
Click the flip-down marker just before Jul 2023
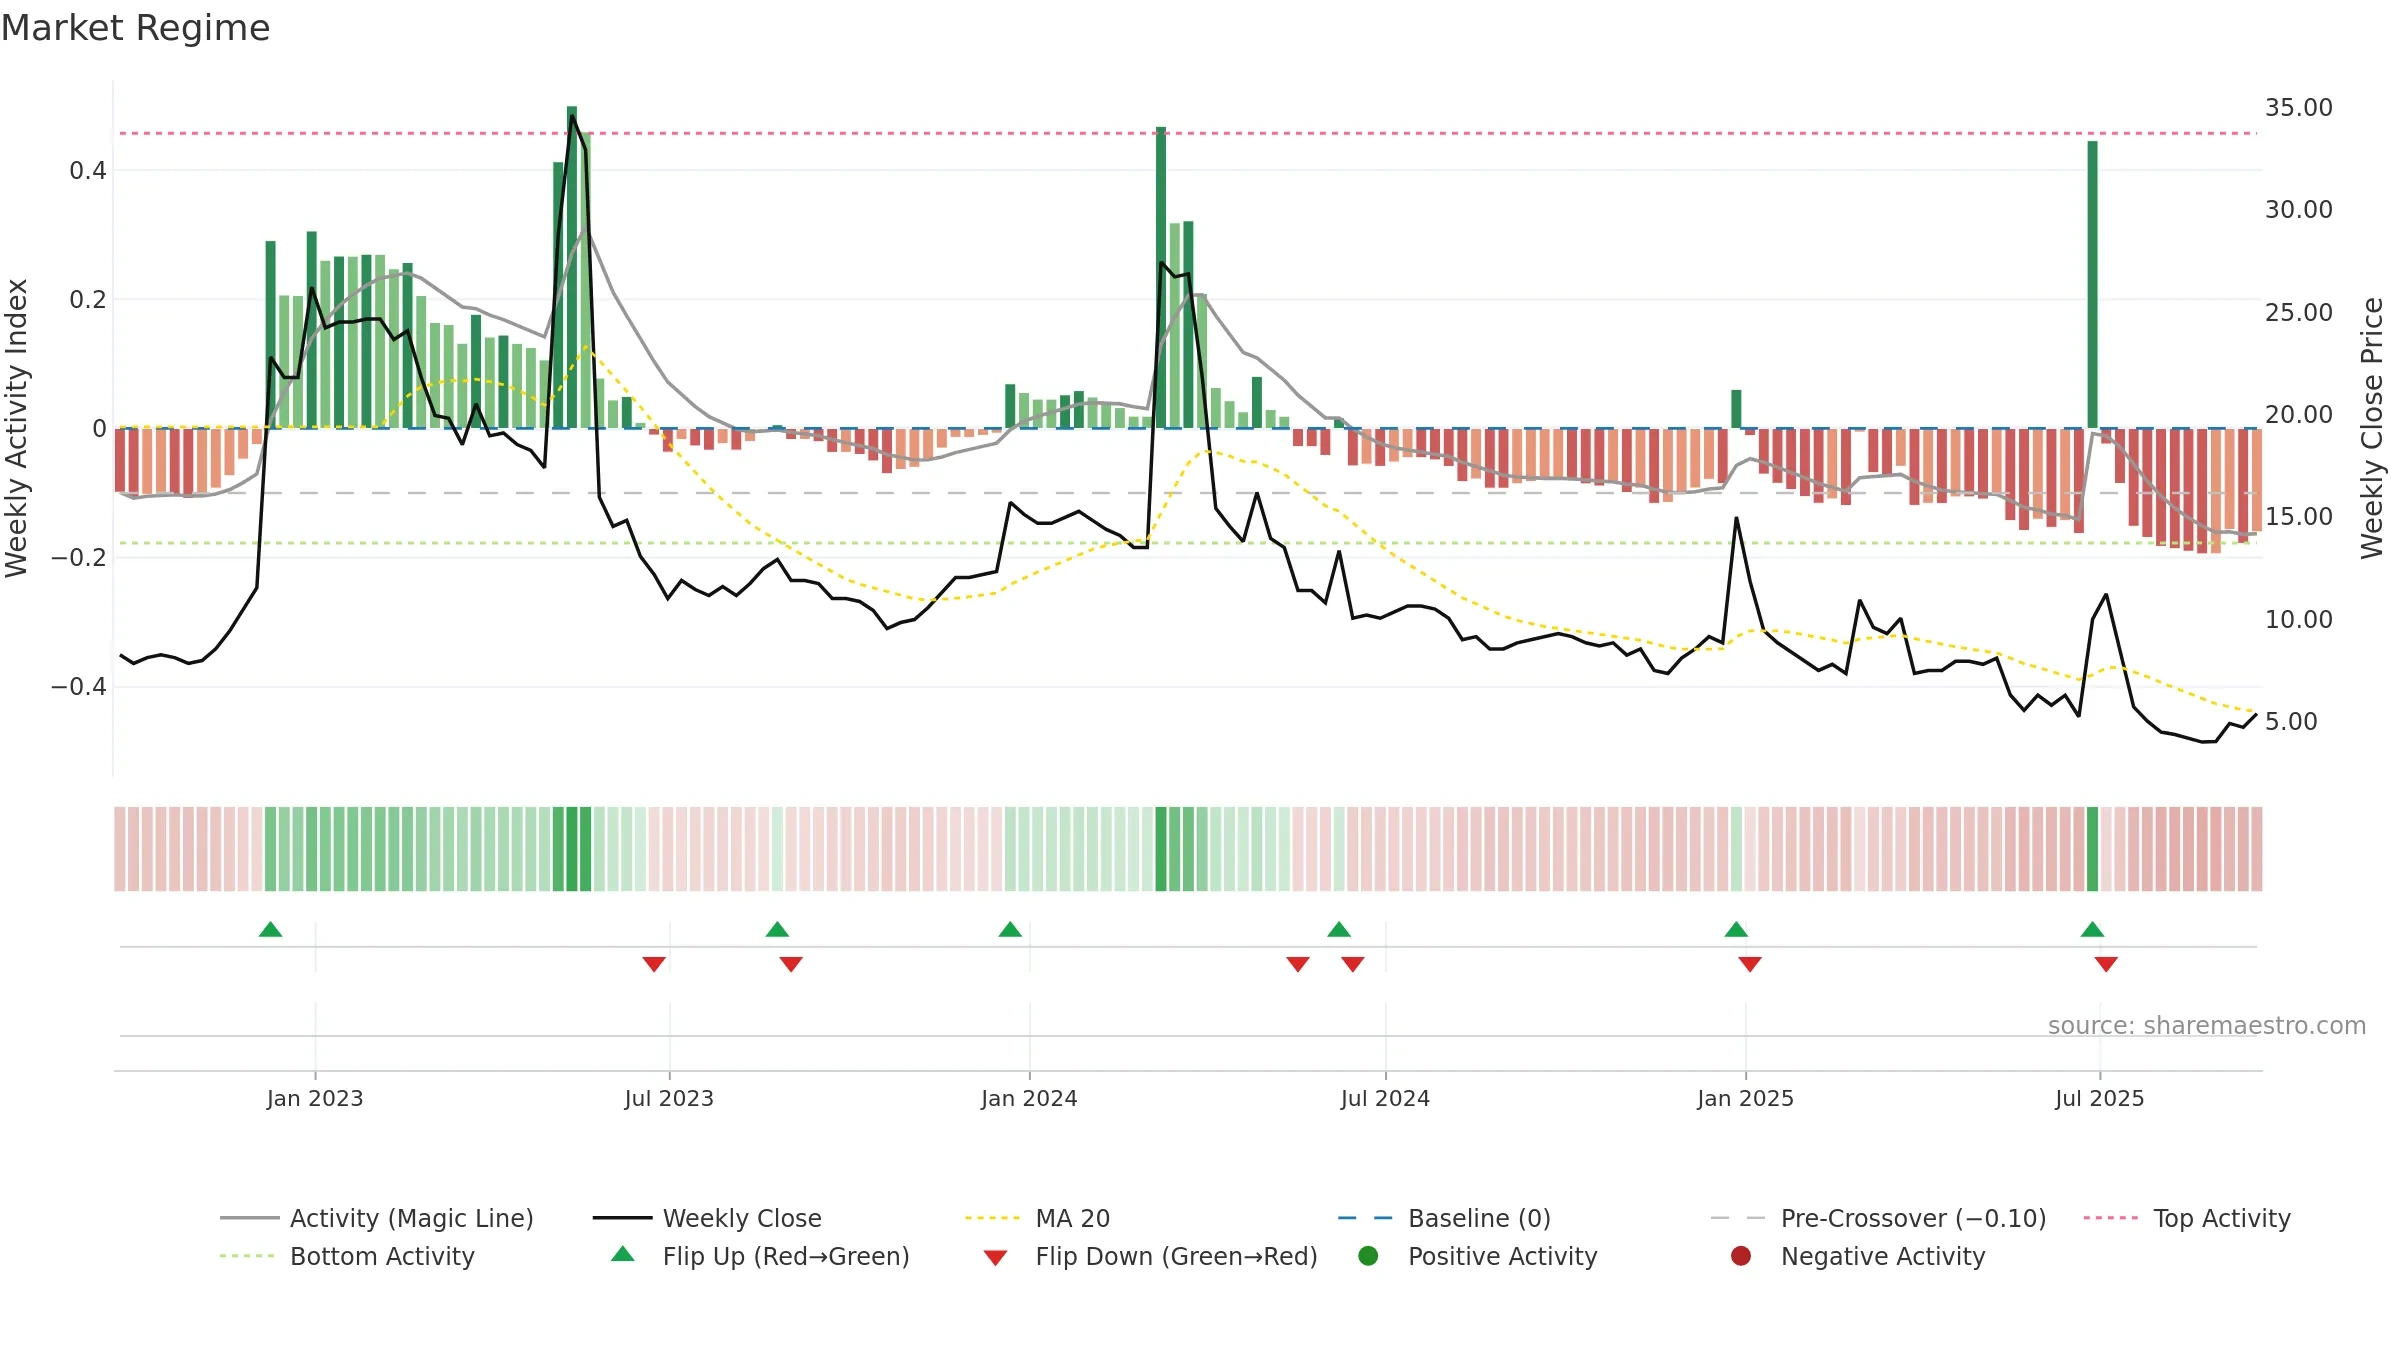point(654,964)
